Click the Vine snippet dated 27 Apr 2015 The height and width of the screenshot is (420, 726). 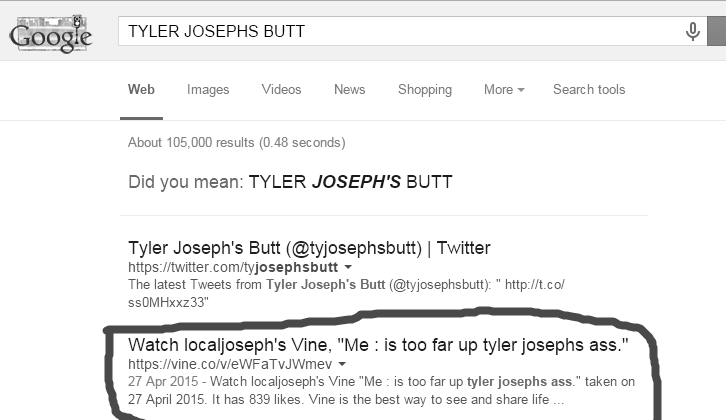(382, 390)
